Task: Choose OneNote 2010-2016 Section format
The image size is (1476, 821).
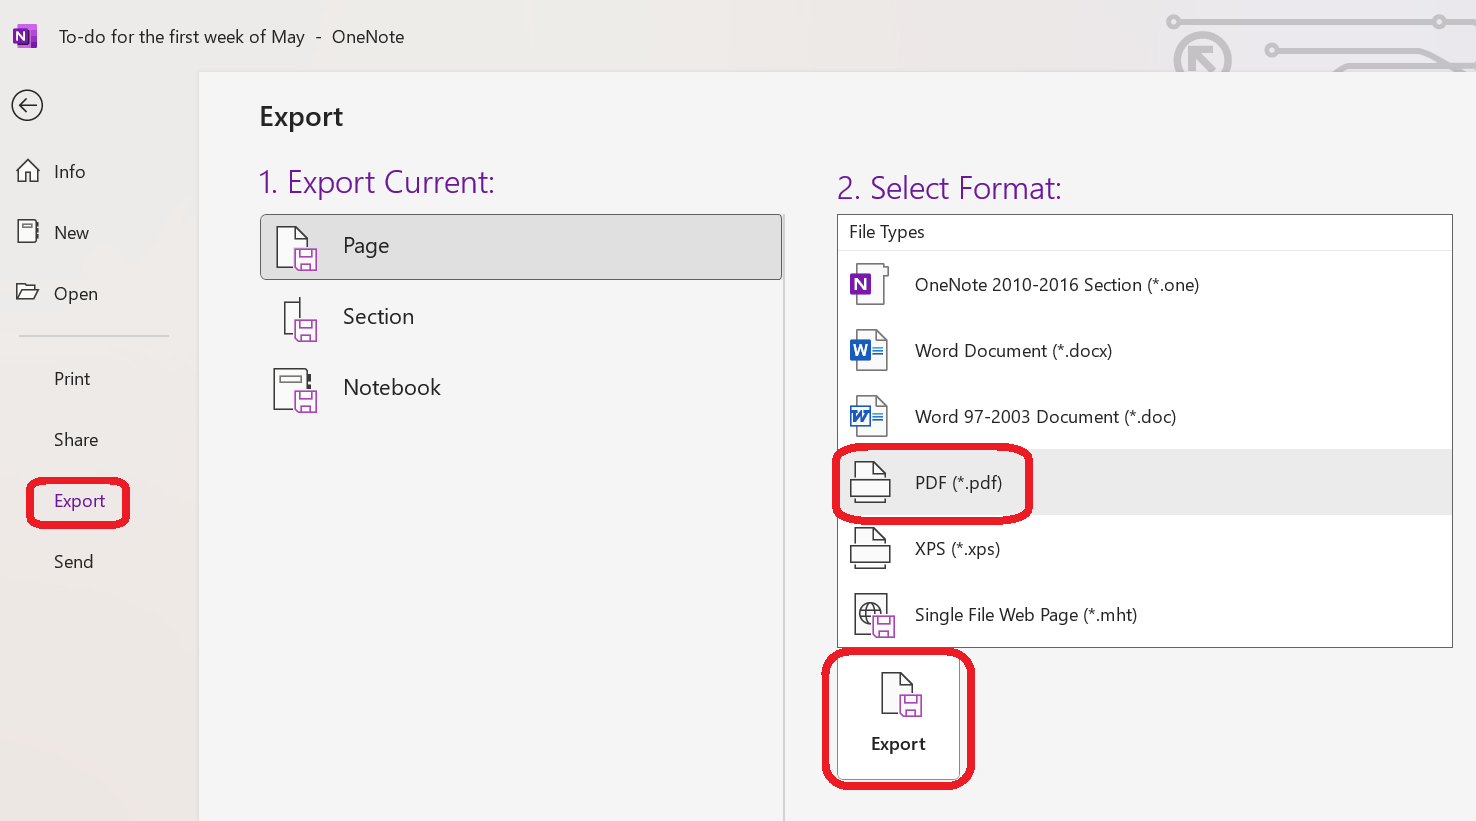Action: coord(1056,284)
